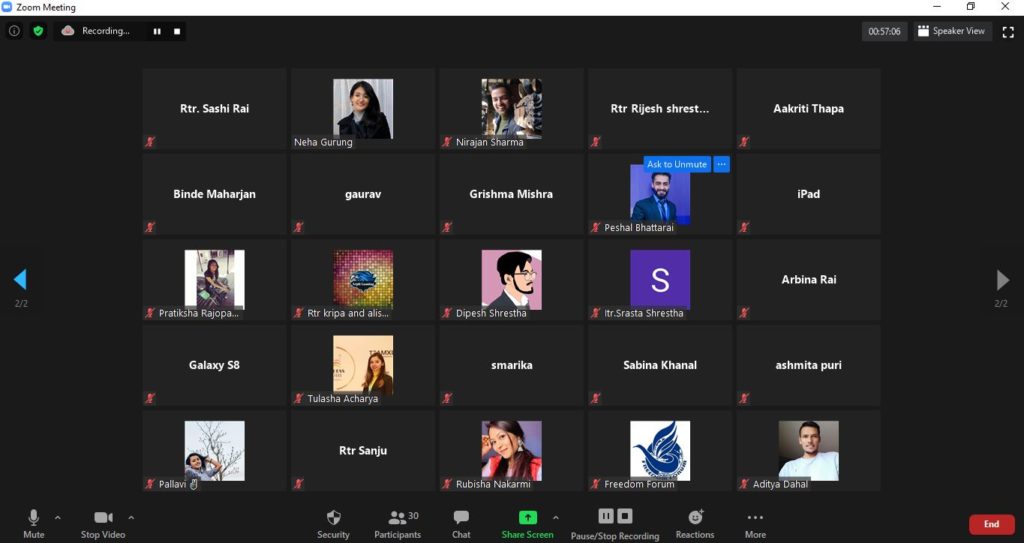
Task: Go to previous page with left arrow
Action: (x=20, y=279)
